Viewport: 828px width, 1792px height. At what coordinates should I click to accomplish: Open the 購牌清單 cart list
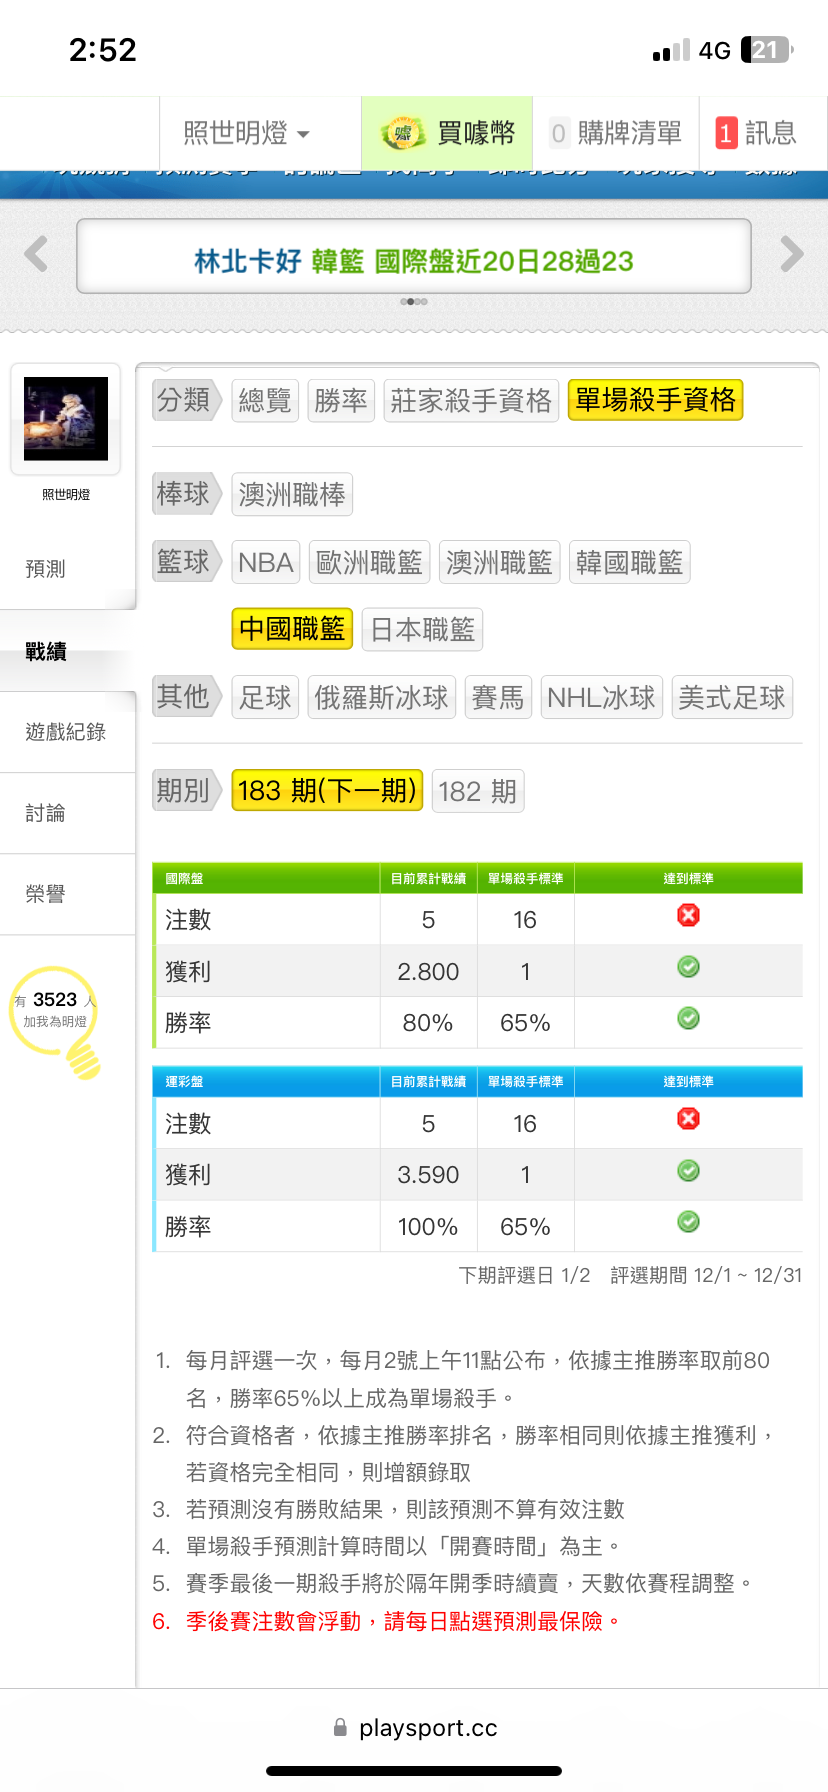coord(616,133)
